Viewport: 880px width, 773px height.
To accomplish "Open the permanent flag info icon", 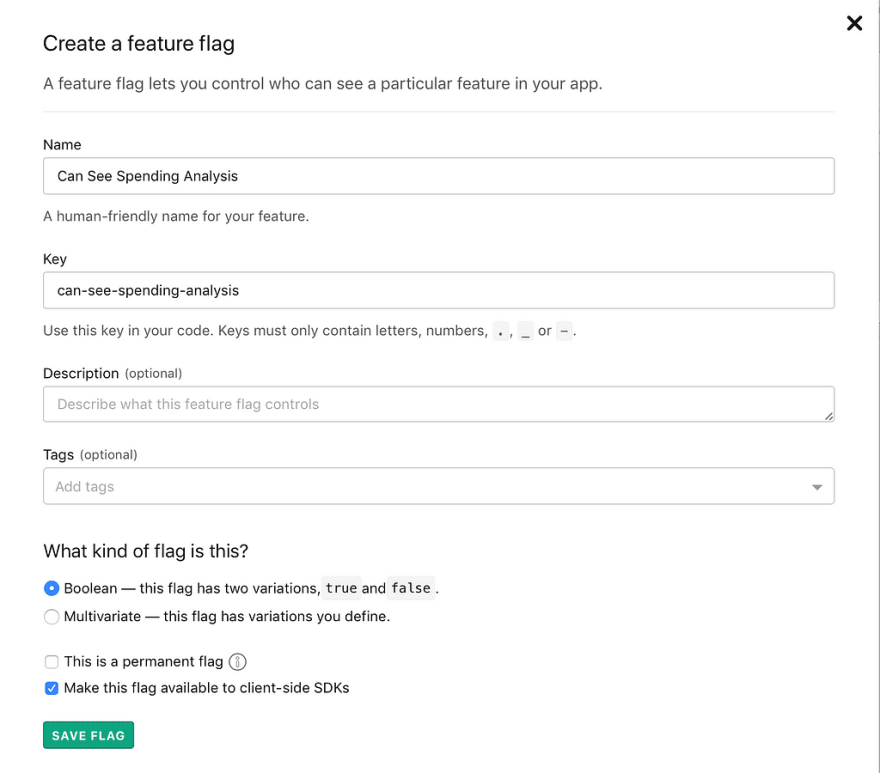I will 237,662.
